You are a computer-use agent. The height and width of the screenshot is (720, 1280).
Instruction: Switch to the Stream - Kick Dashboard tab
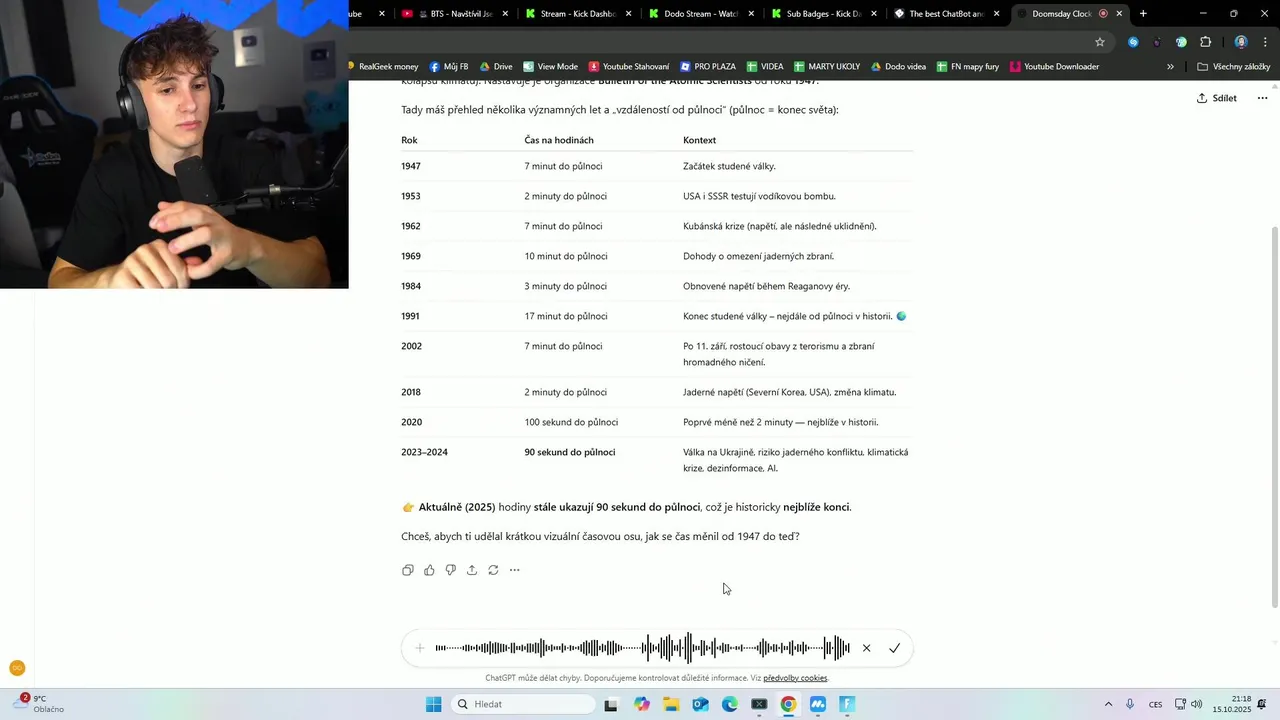pyautogui.click(x=577, y=14)
